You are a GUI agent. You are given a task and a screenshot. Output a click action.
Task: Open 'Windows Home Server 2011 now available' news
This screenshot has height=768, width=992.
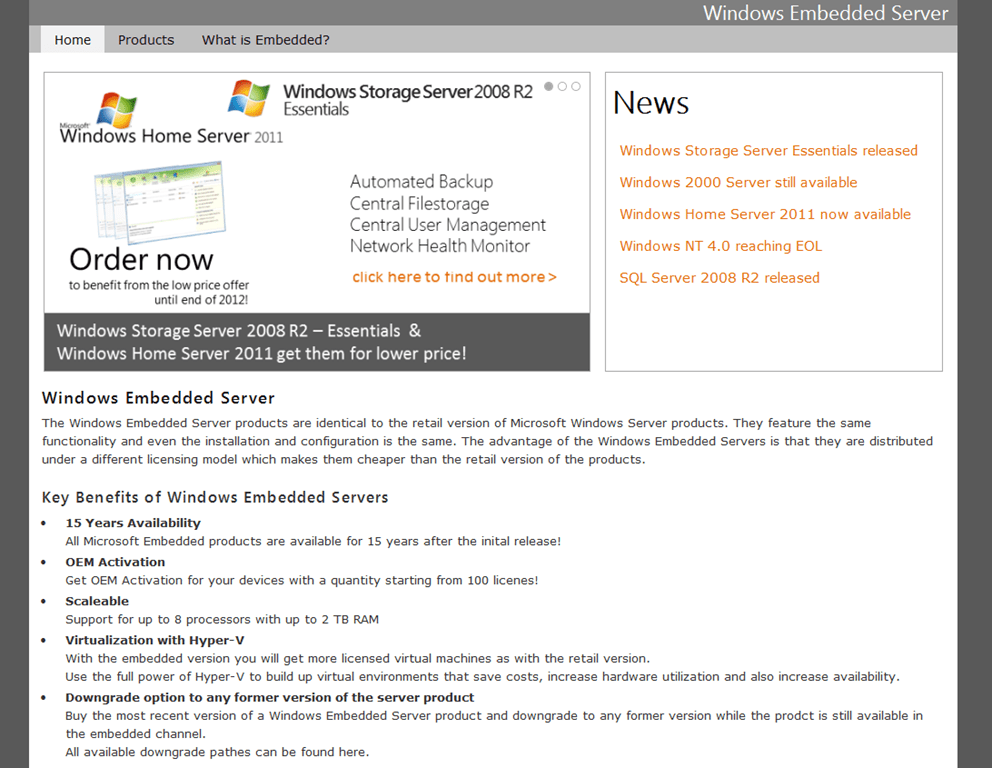tap(765, 214)
